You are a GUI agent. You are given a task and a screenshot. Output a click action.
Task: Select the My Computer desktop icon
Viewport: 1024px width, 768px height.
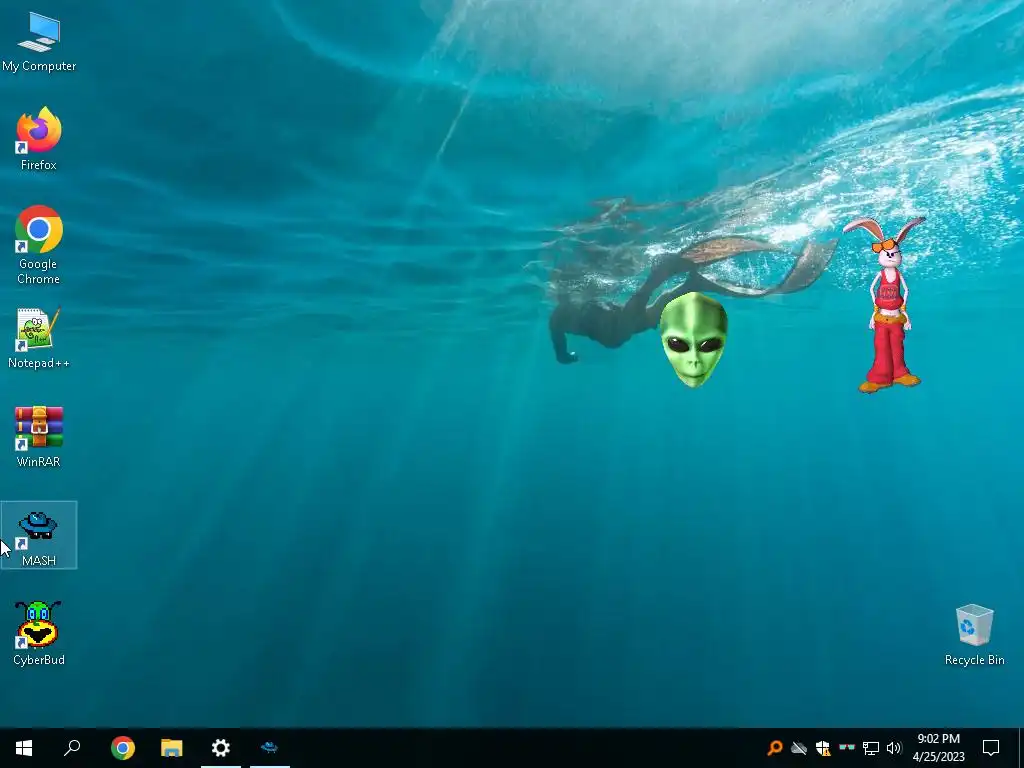39,42
